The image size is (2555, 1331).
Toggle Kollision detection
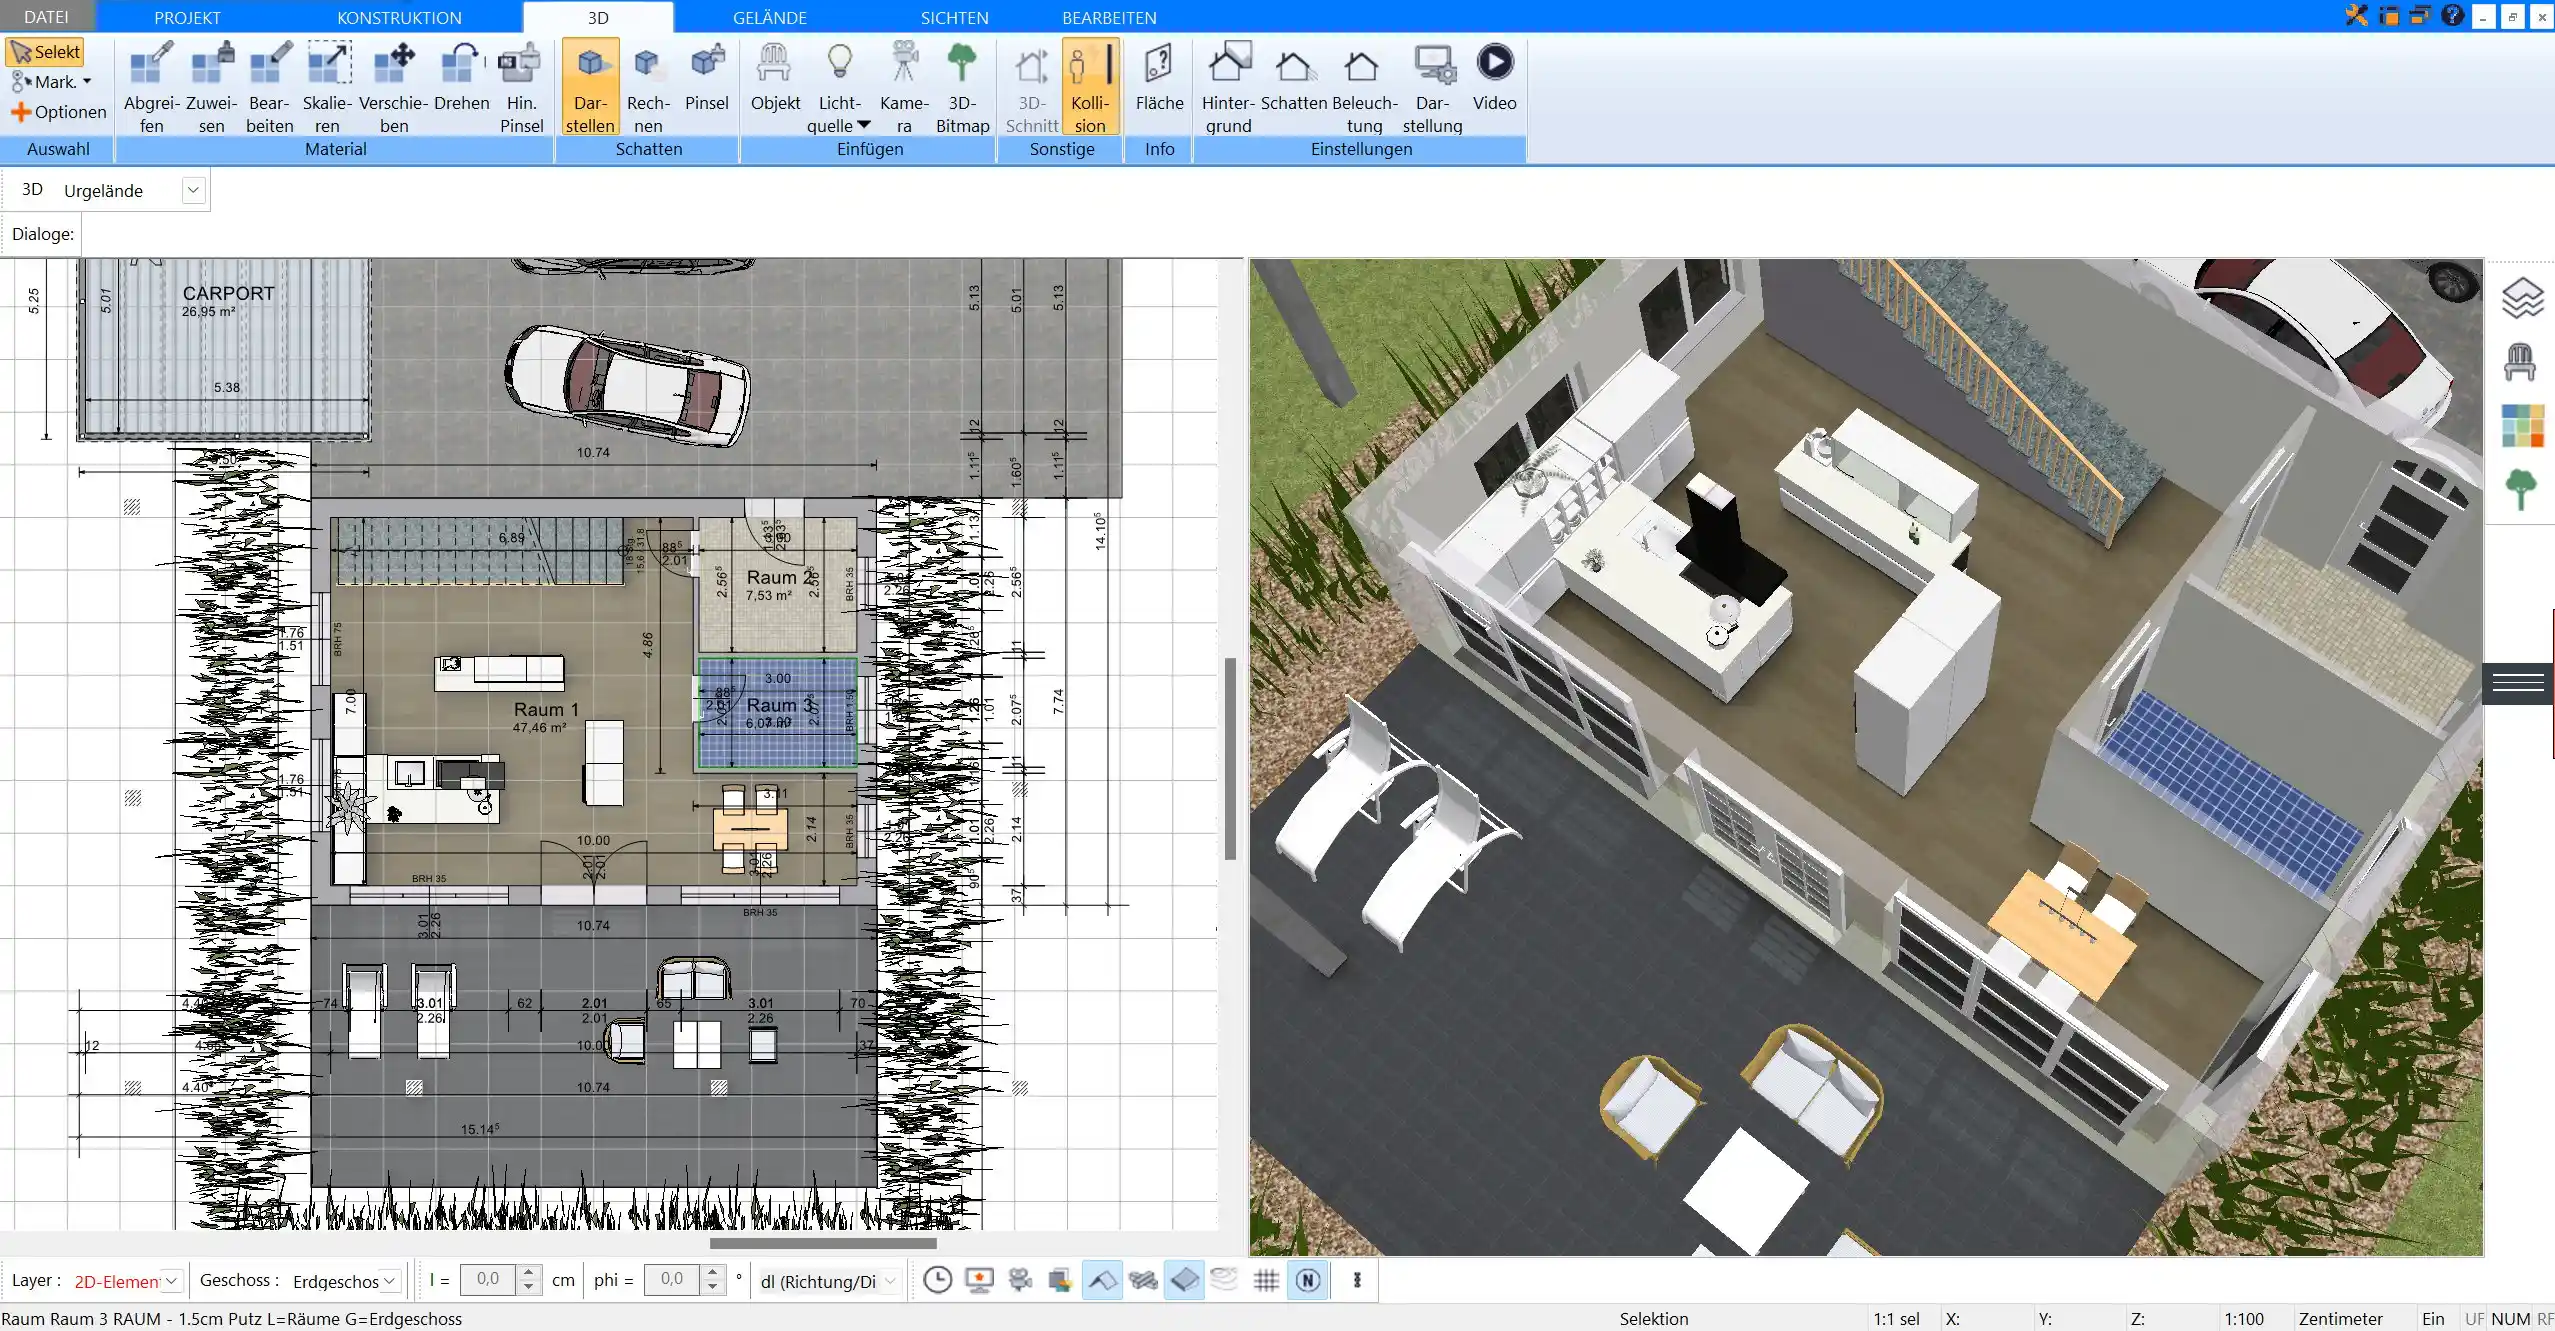click(x=1090, y=87)
